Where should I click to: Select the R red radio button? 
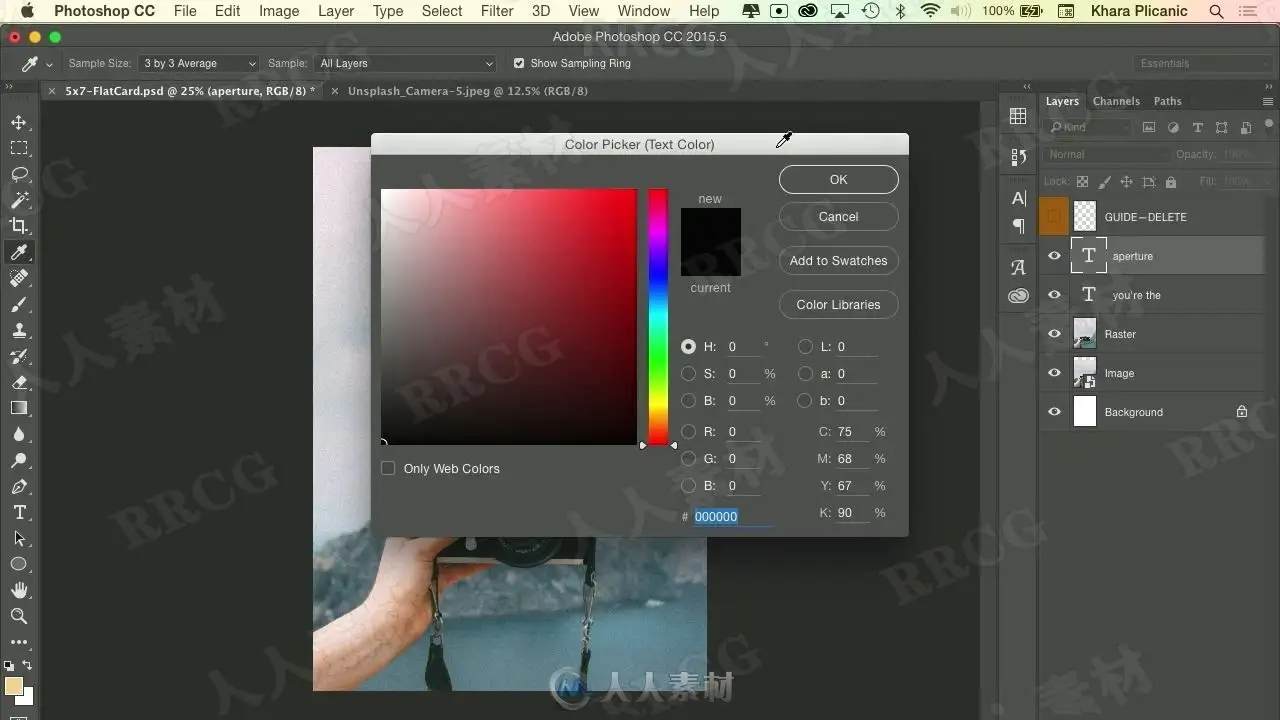tap(688, 432)
